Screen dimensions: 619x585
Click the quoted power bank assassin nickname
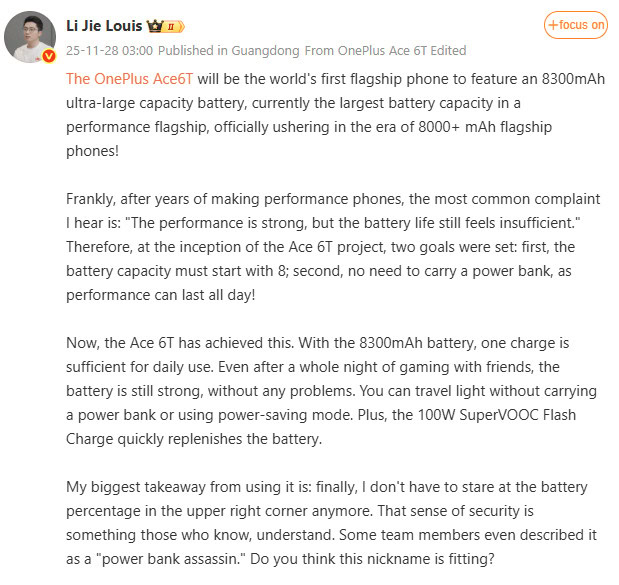174,560
